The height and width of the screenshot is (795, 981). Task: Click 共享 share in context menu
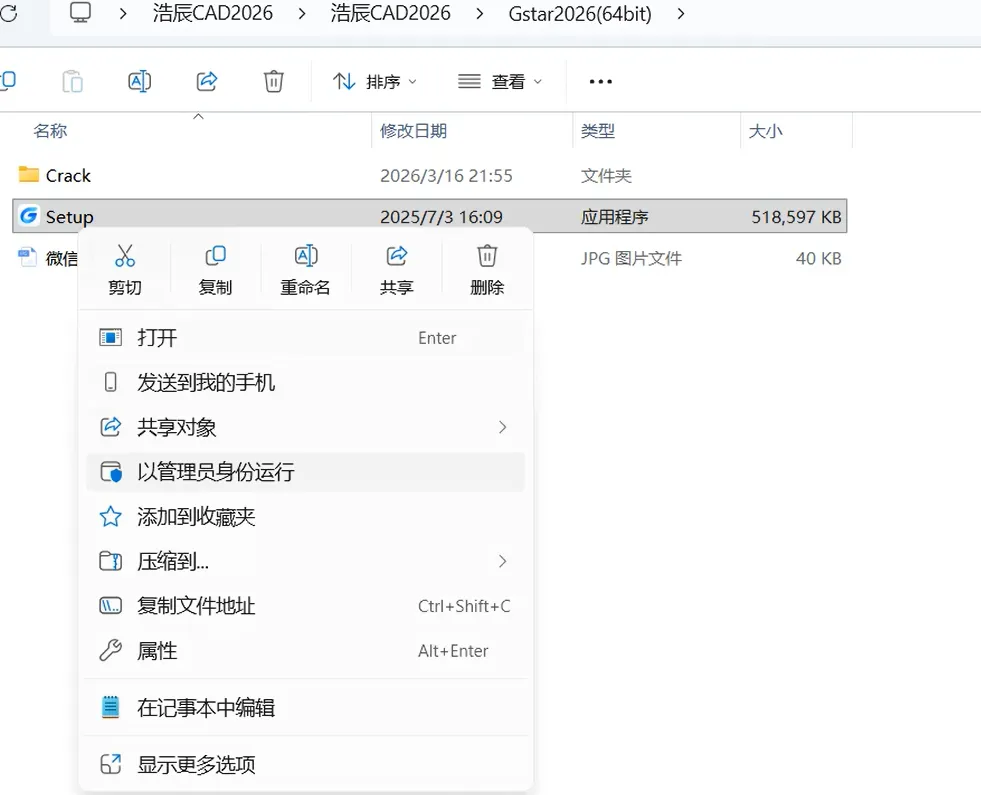(397, 270)
